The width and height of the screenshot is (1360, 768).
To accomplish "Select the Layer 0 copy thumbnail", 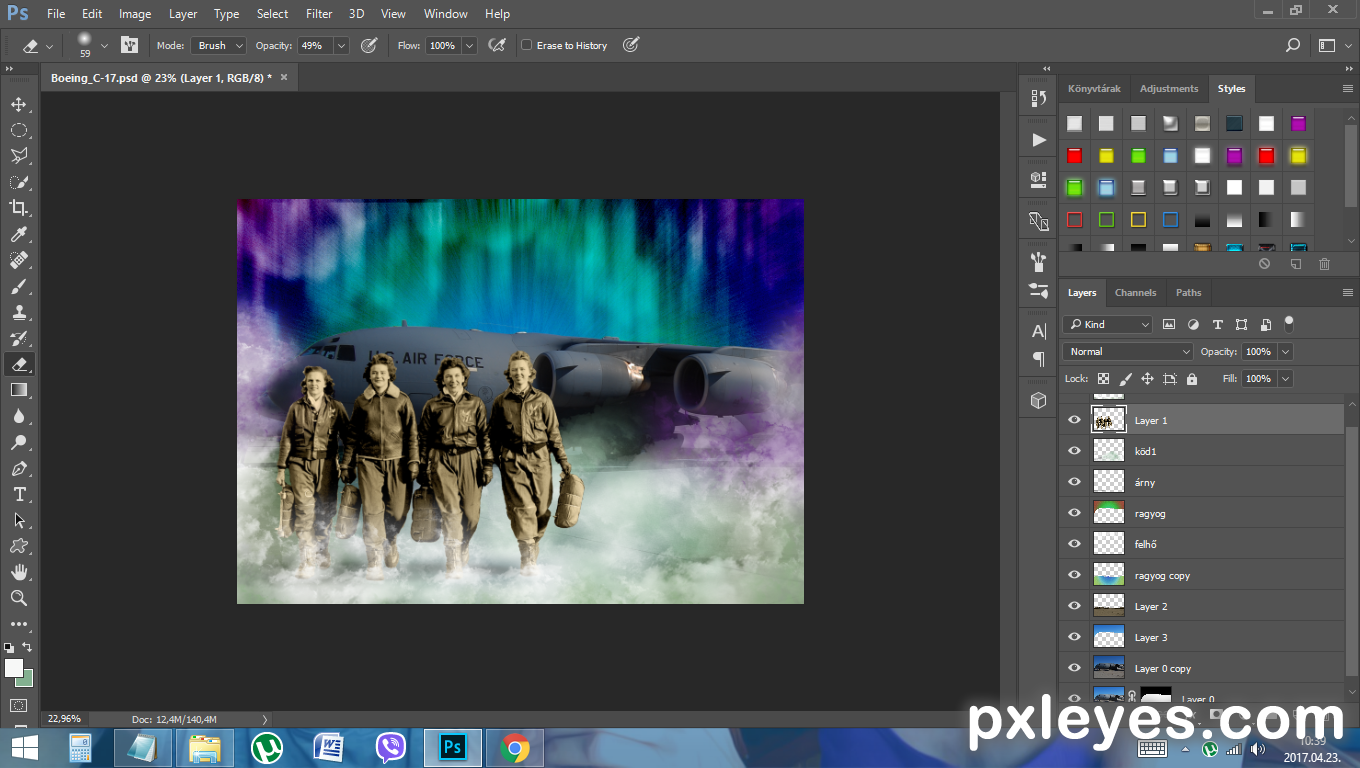I will [x=1109, y=668].
